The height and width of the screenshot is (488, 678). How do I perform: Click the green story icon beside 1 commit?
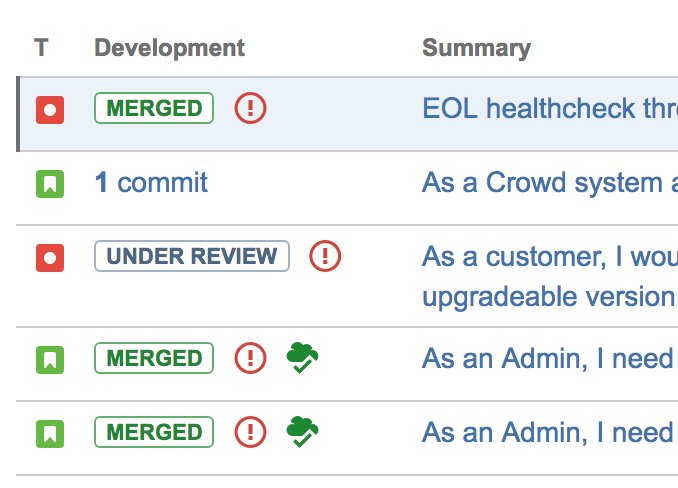tap(50, 184)
